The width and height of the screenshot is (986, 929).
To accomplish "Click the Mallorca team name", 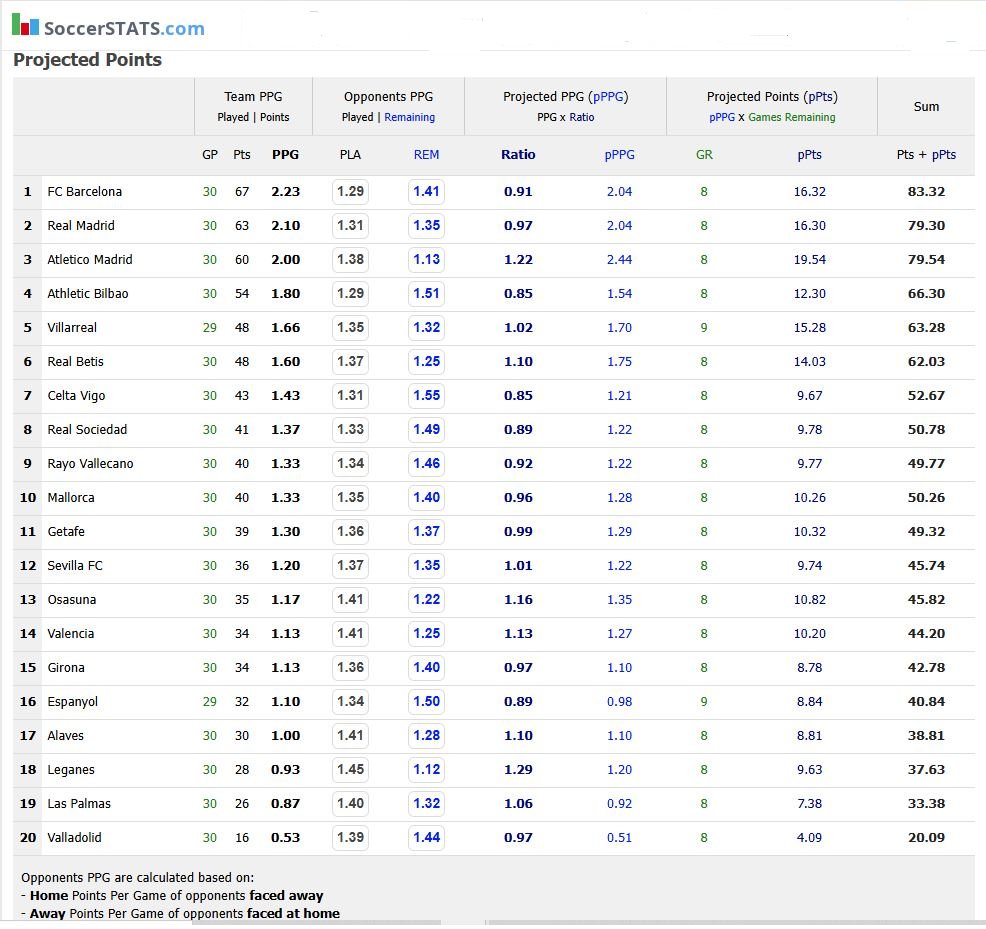I will (x=70, y=498).
